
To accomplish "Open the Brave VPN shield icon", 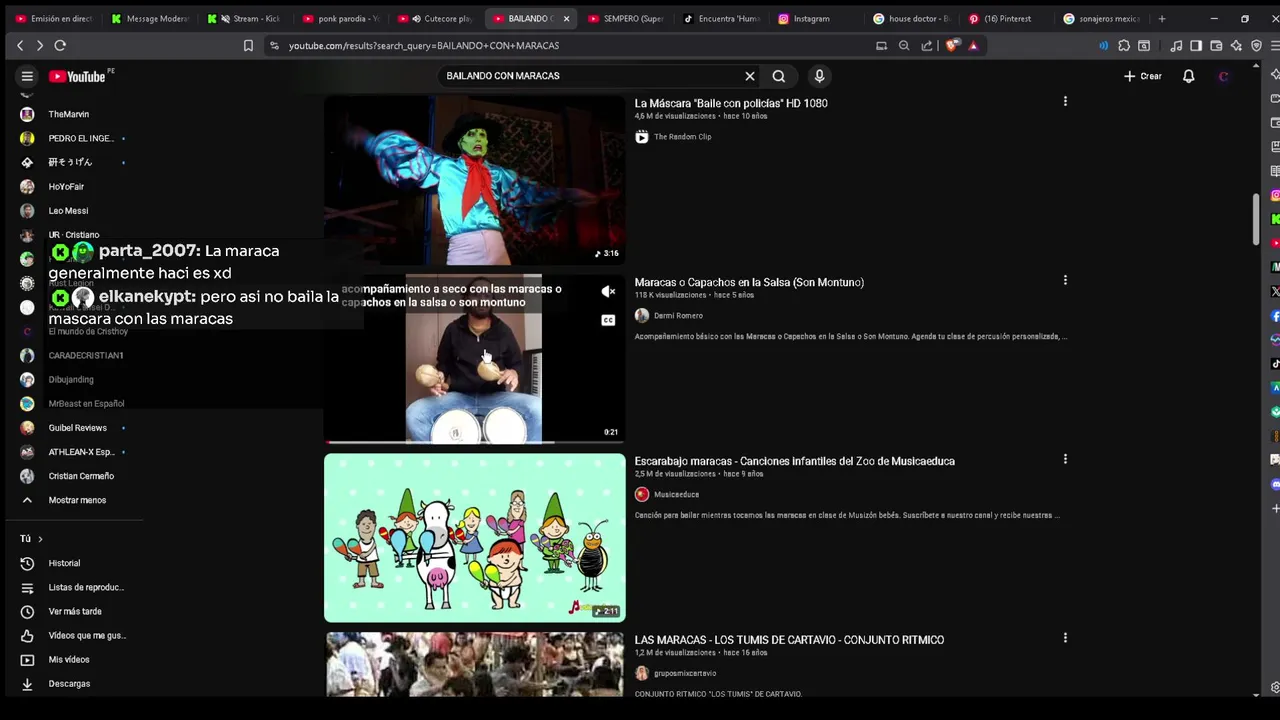I will pyautogui.click(x=1257, y=45).
